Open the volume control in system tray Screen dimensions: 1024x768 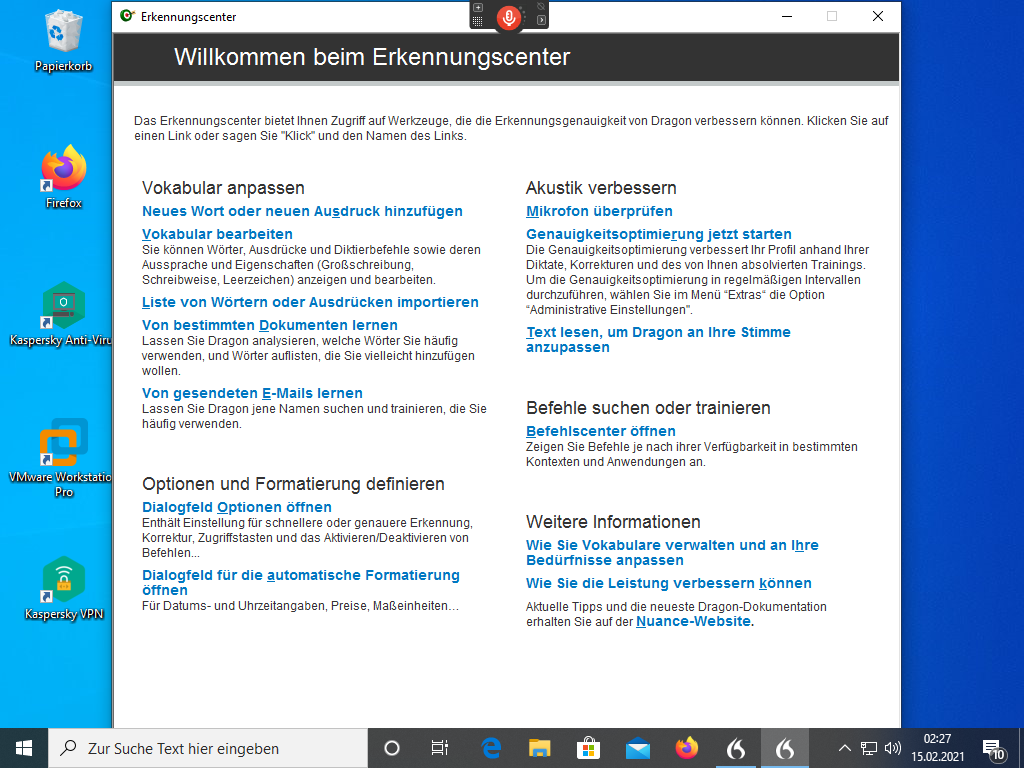(893, 747)
